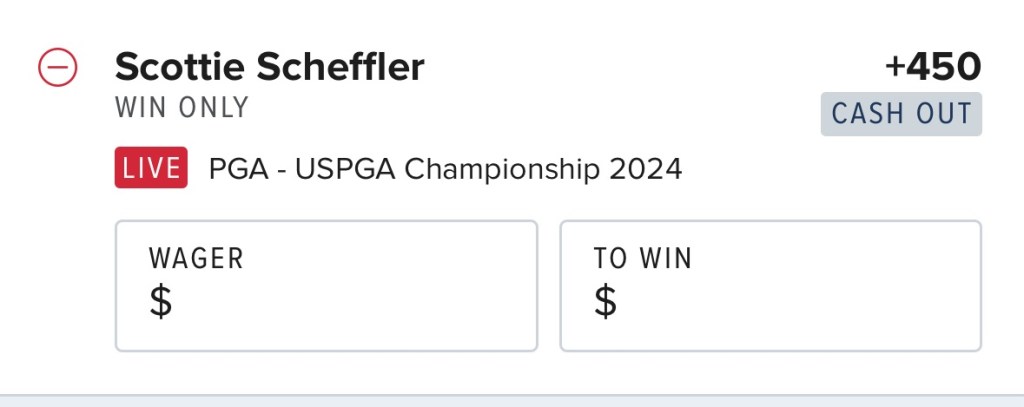Remove the Scottie Scheffler bet selection

(58, 67)
